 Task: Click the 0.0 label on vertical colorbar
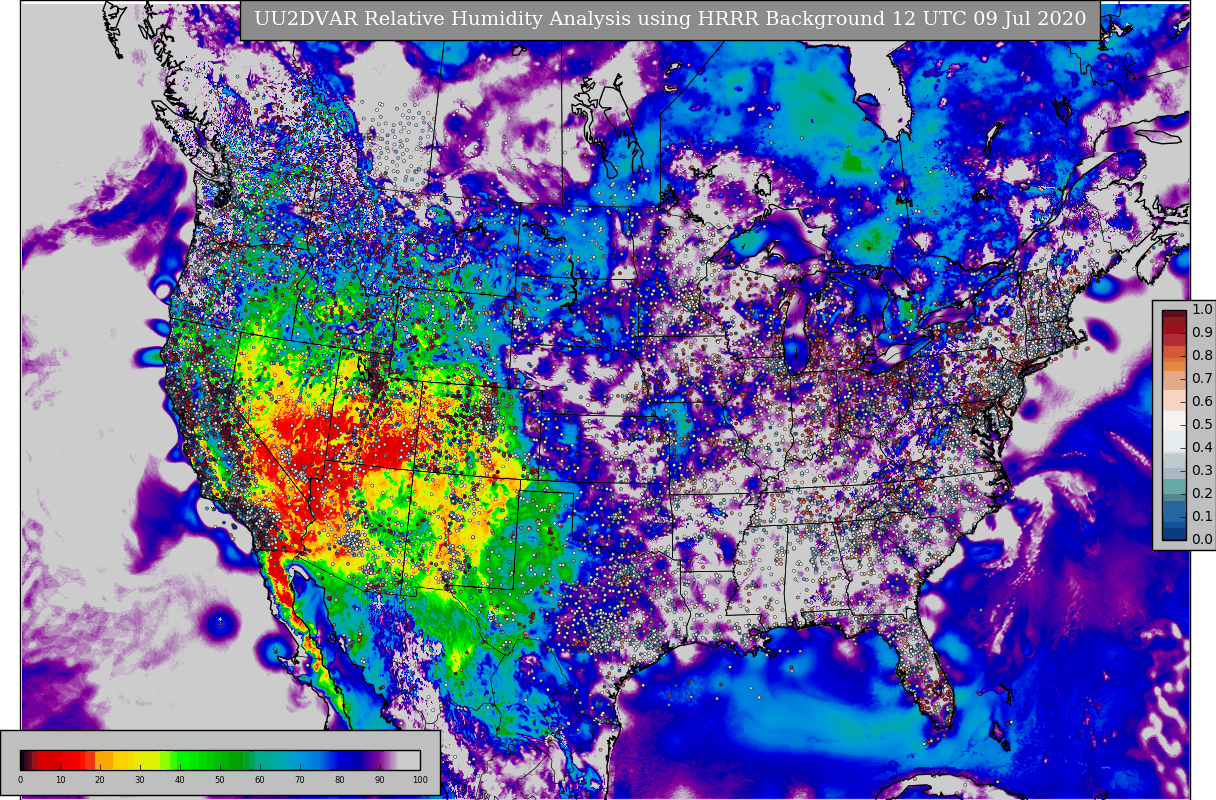[x=1202, y=539]
